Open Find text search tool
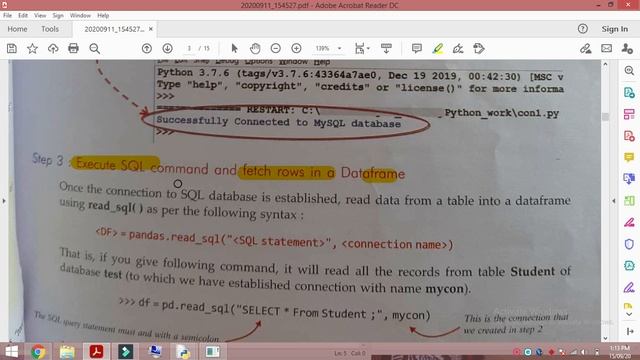 pyautogui.click(x=95, y=49)
